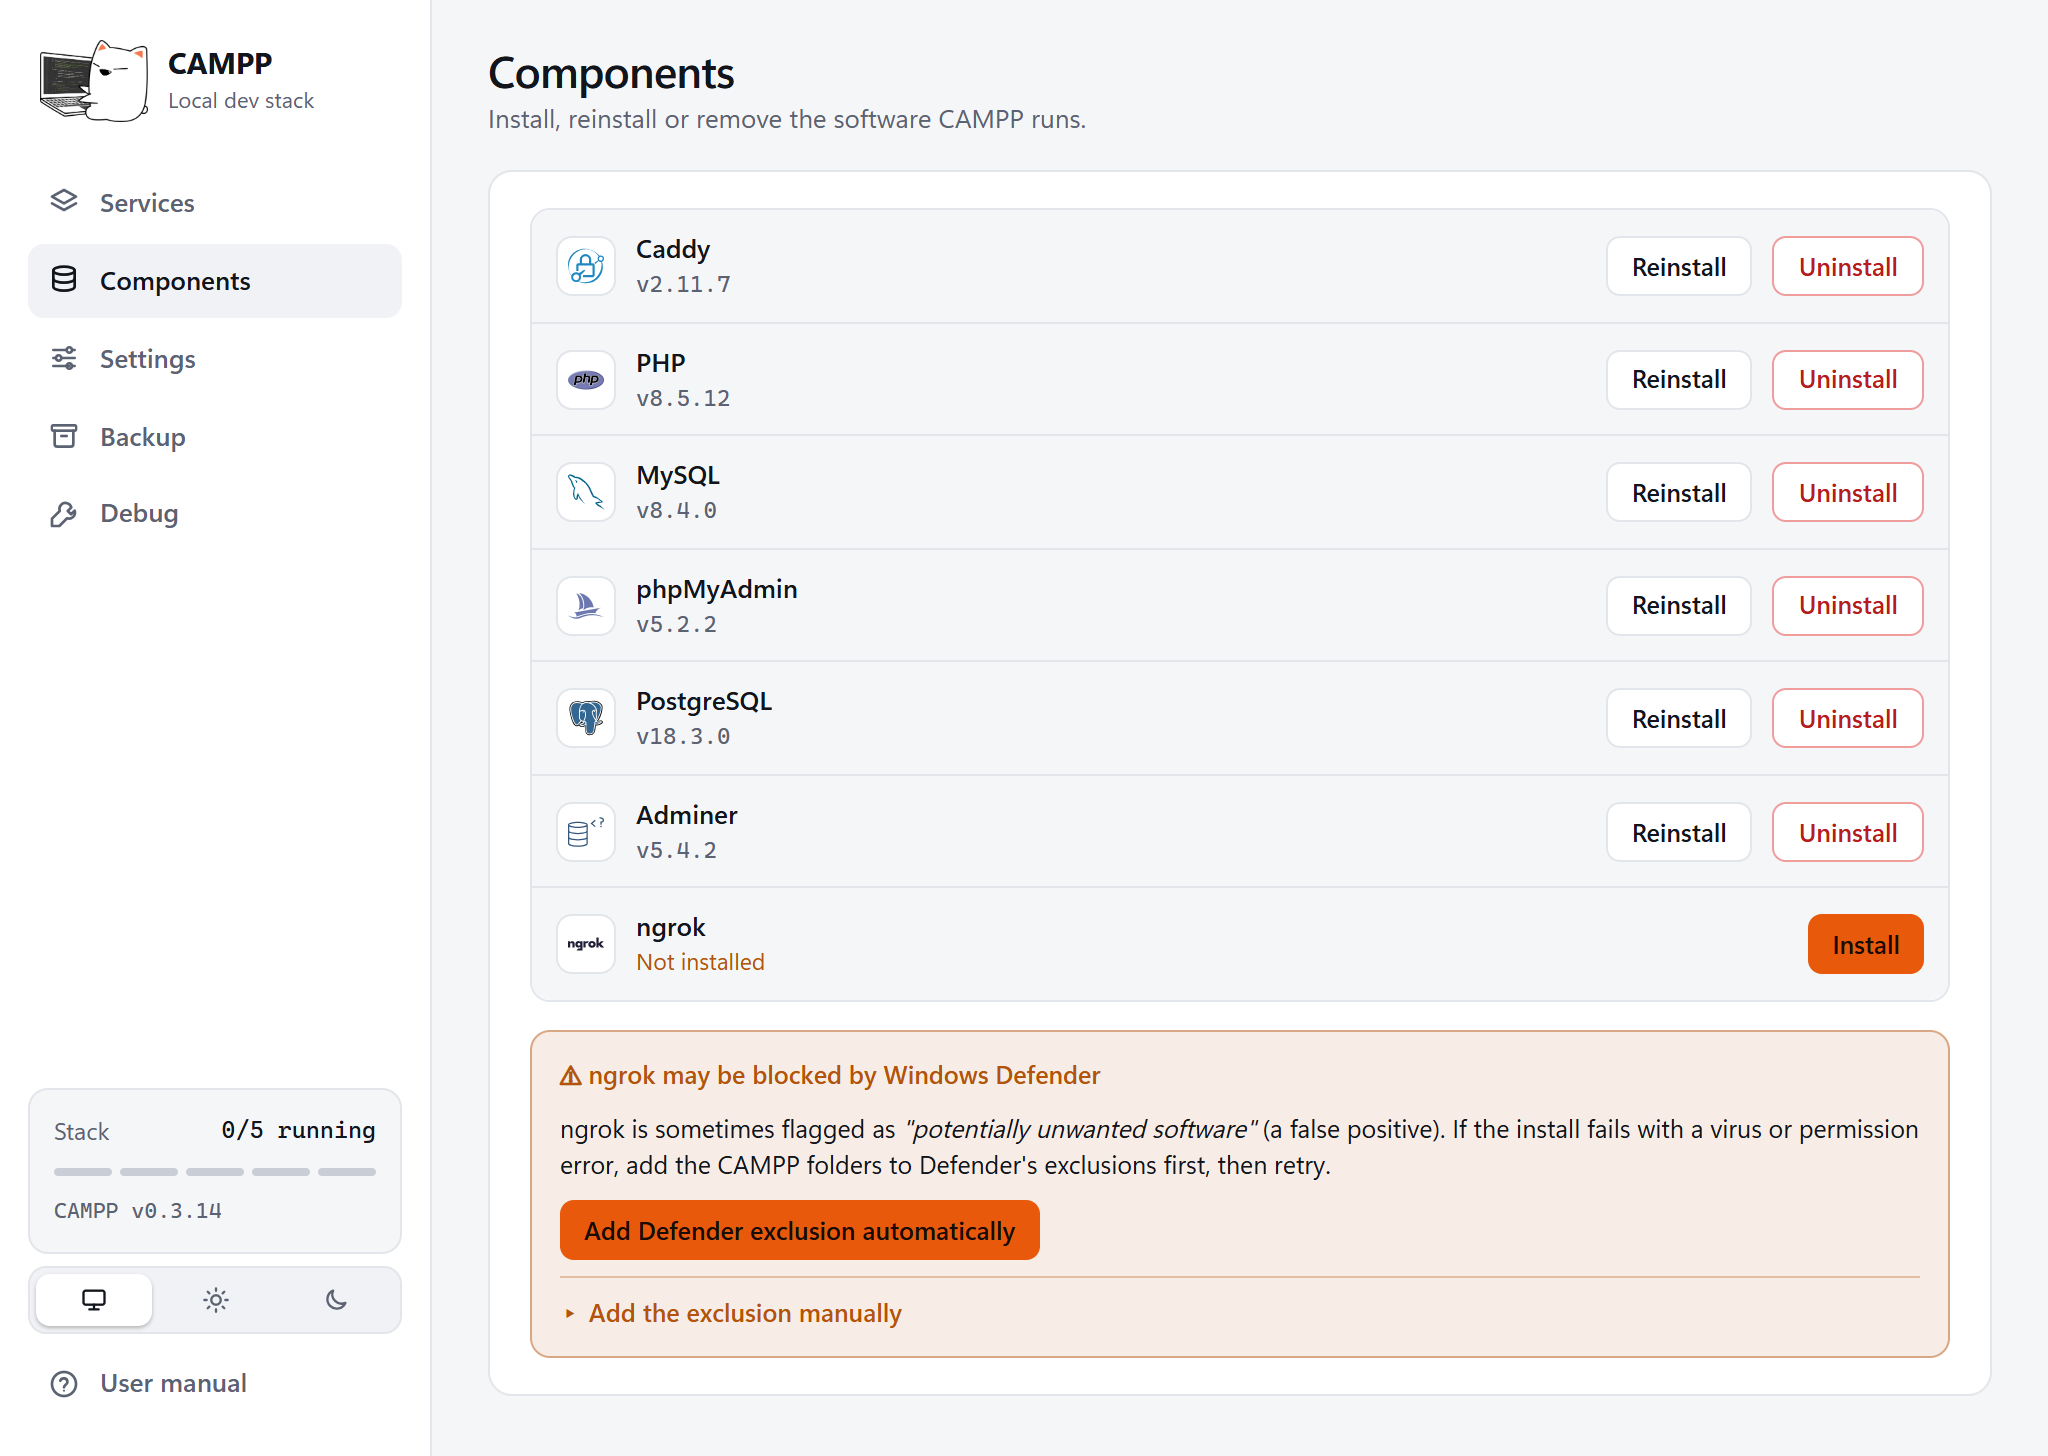The height and width of the screenshot is (1456, 2048).
Task: Click the PostgreSQL version 'v18.3.0'
Action: [x=683, y=736]
